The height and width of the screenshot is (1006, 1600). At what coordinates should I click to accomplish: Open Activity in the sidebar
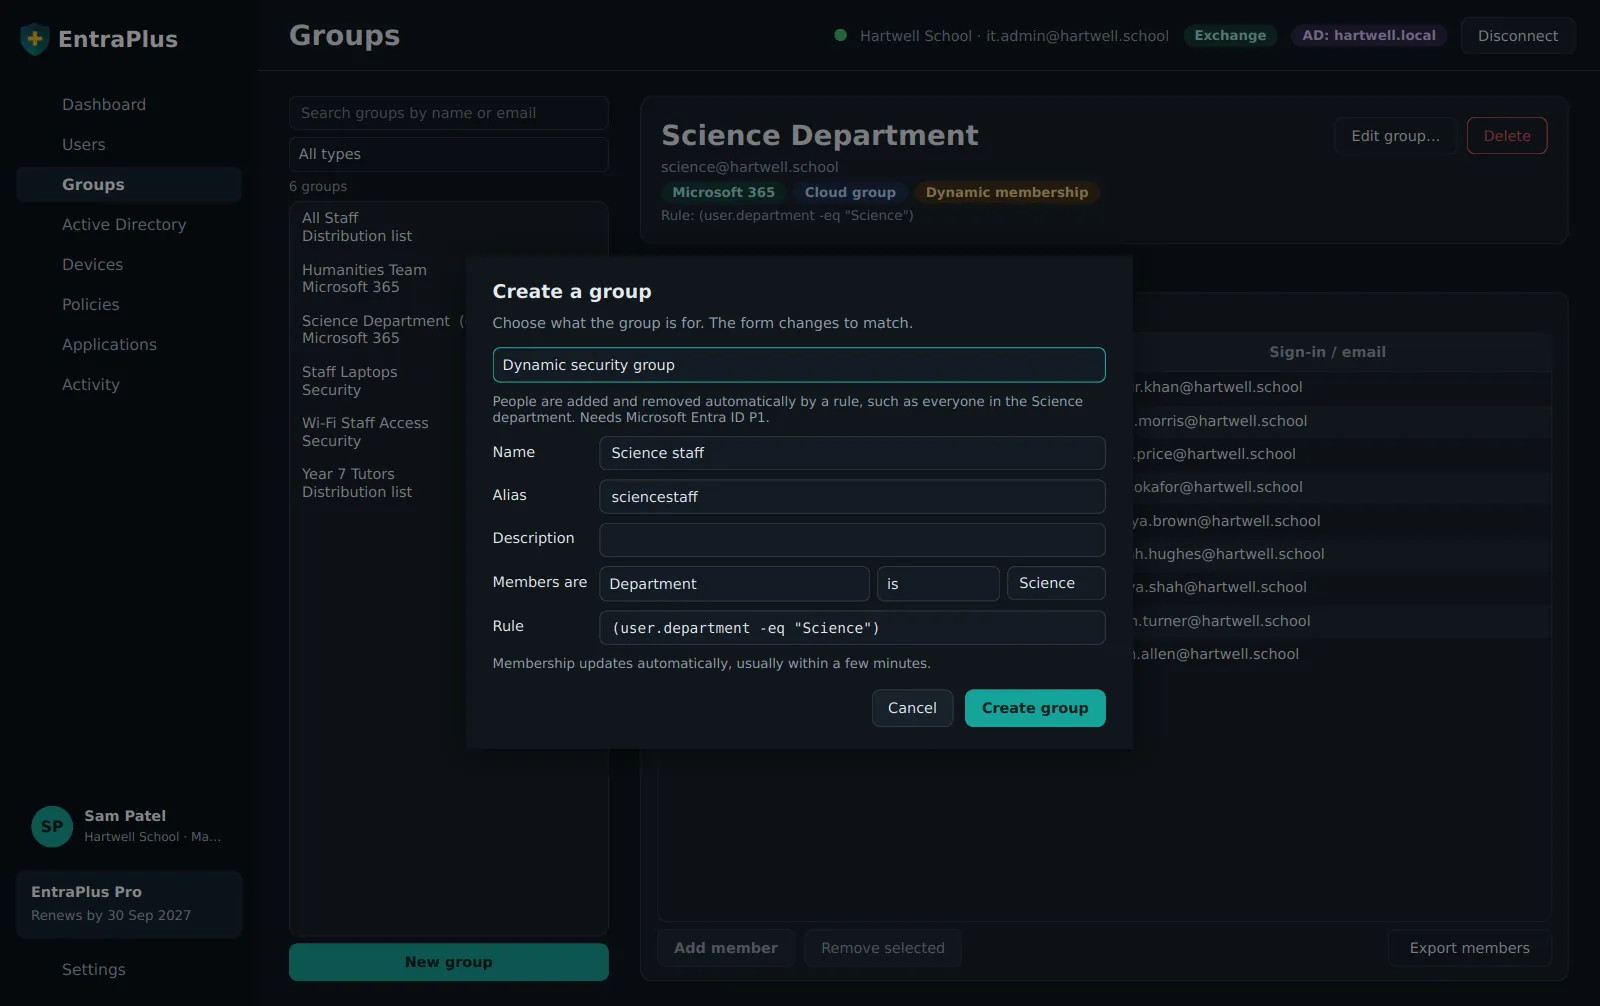129,385
